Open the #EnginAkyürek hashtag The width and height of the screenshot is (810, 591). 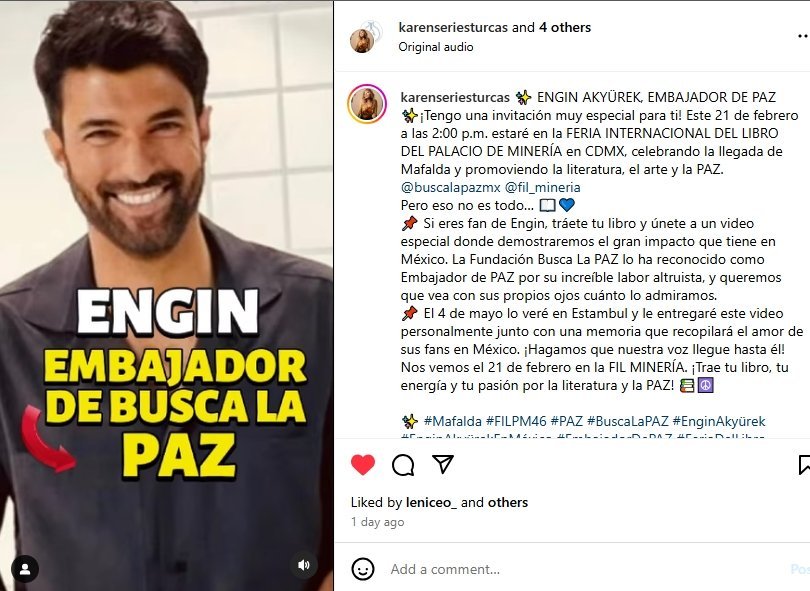(x=719, y=421)
